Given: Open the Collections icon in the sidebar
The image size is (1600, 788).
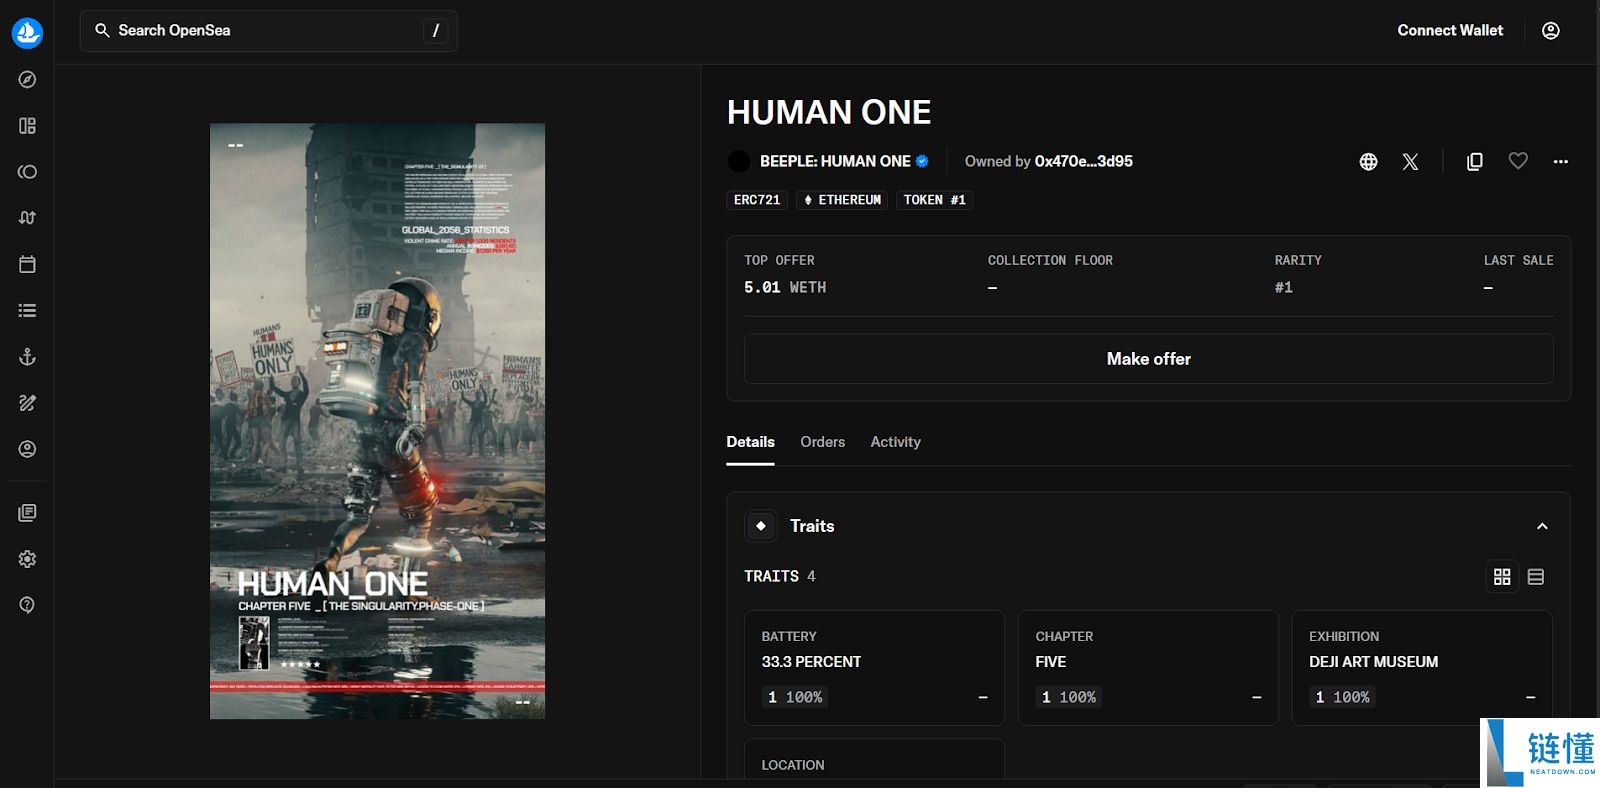Looking at the screenshot, I should 27,126.
